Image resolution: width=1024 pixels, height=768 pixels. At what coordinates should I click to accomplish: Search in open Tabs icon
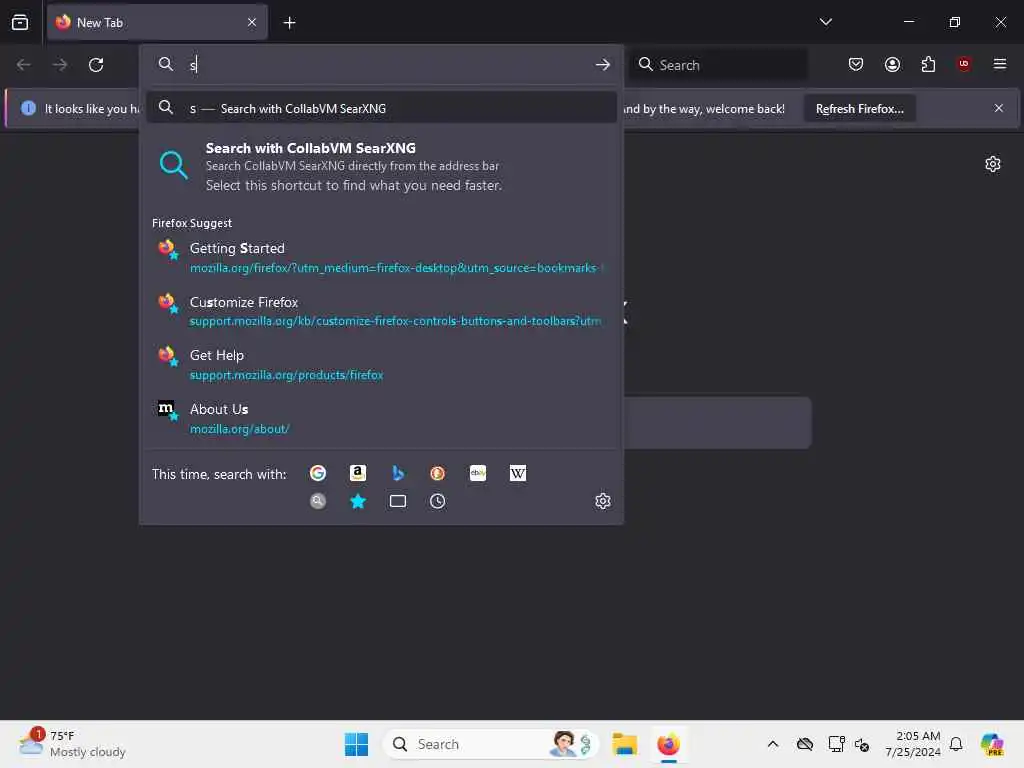pos(398,501)
